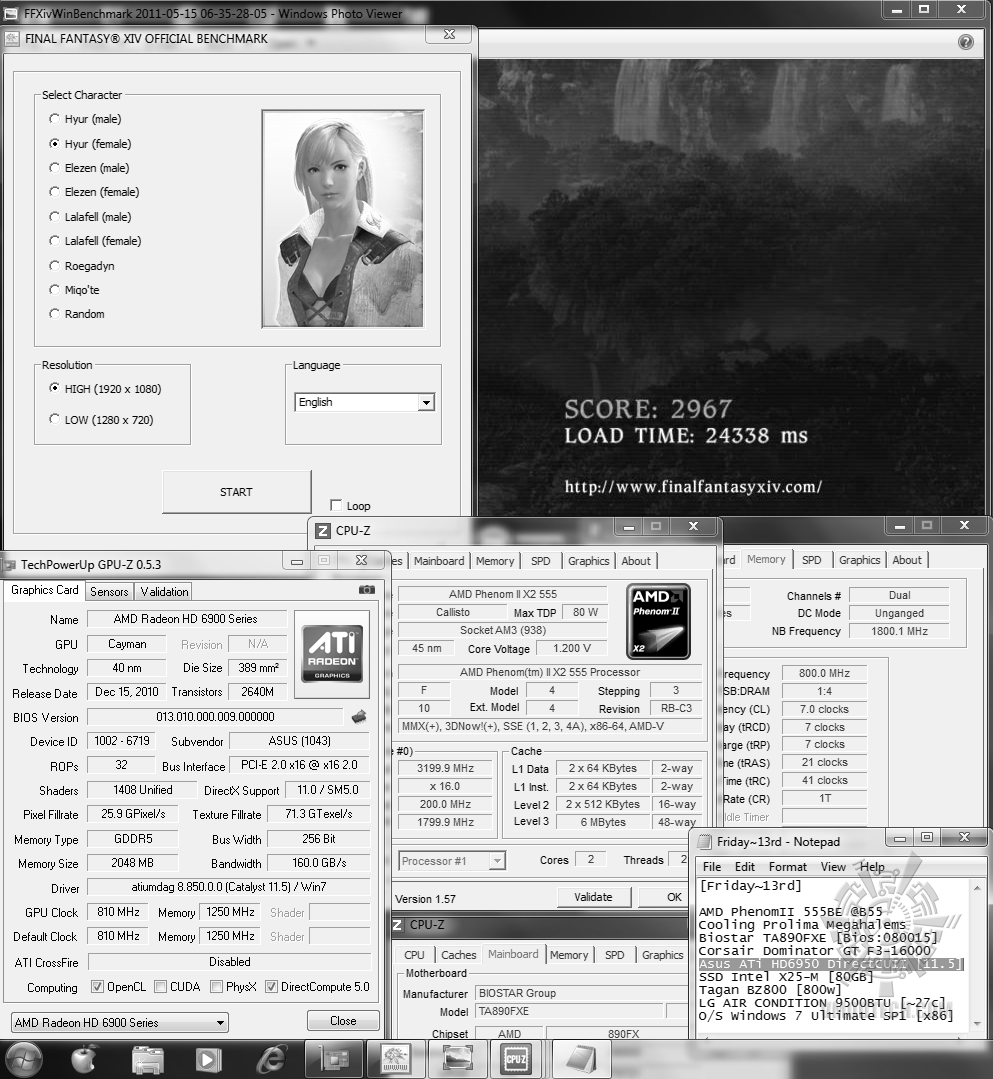Click the apple icon on the taskbar

click(x=84, y=1060)
